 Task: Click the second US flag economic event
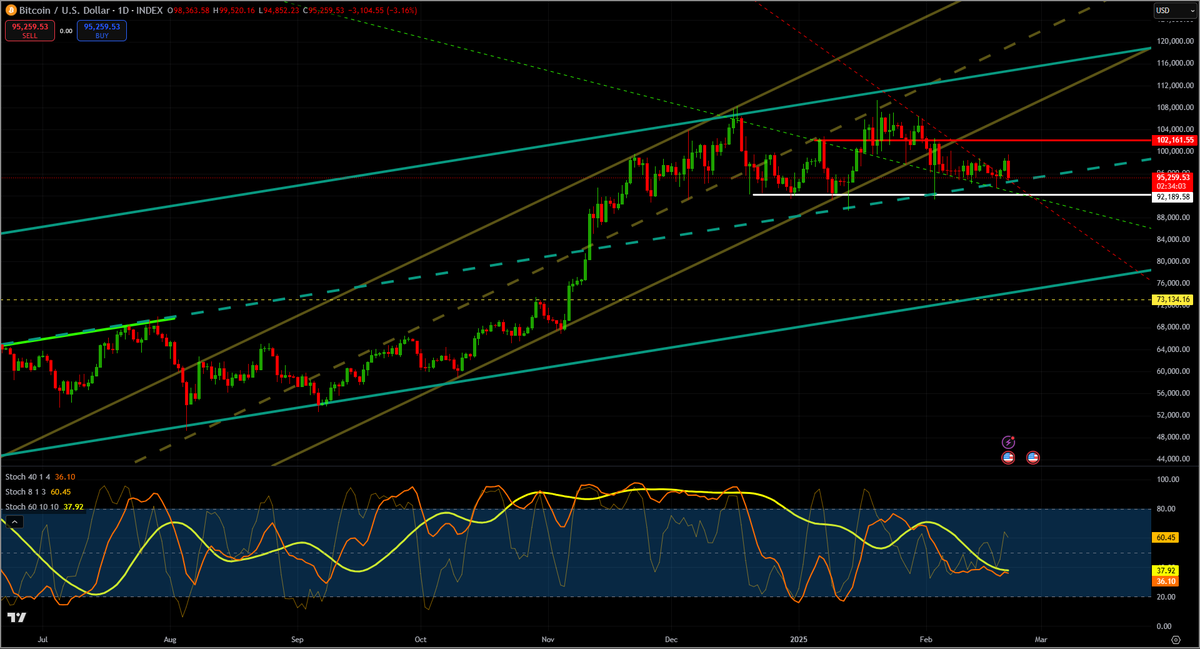[x=1033, y=458]
